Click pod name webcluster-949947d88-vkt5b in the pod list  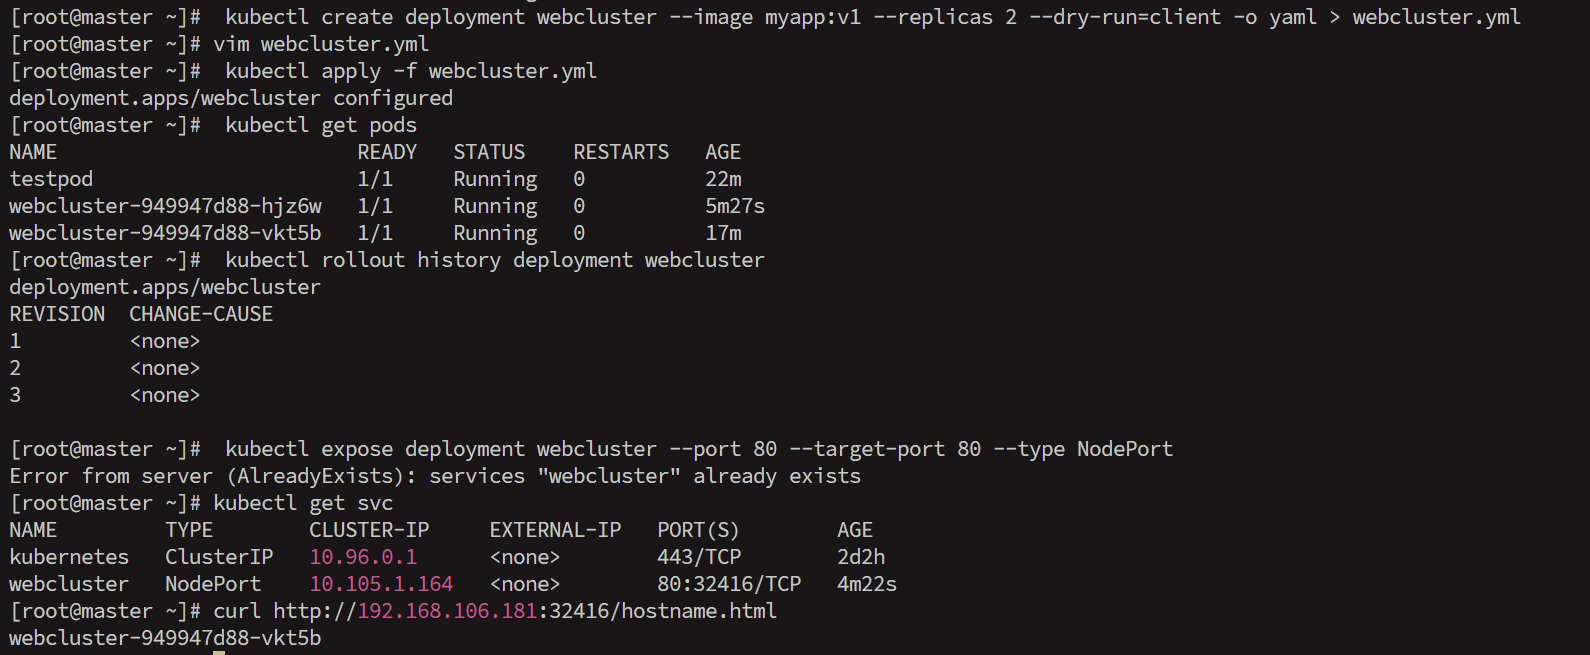(166, 233)
